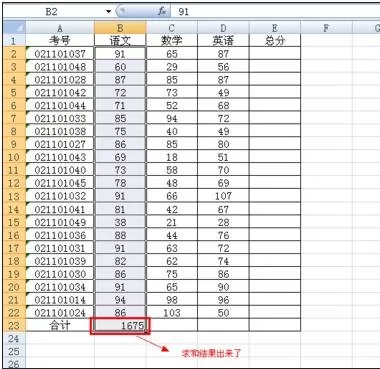Click empty total cell under 数学 in row 23

(x=172, y=325)
